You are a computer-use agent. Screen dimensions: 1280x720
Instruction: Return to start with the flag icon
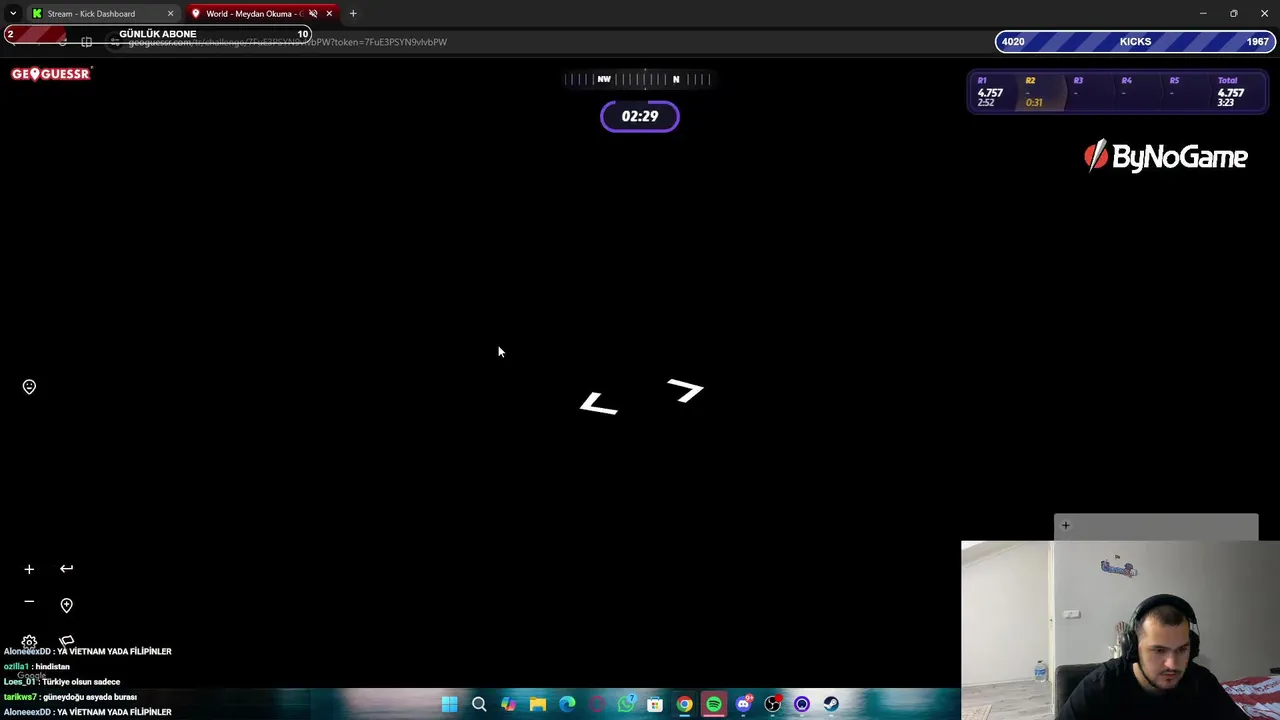(67, 641)
